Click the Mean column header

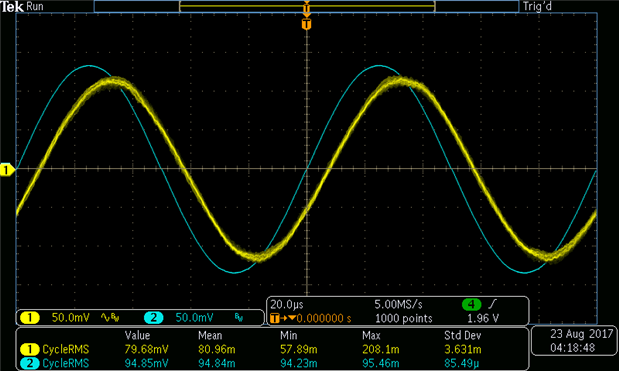click(x=210, y=335)
